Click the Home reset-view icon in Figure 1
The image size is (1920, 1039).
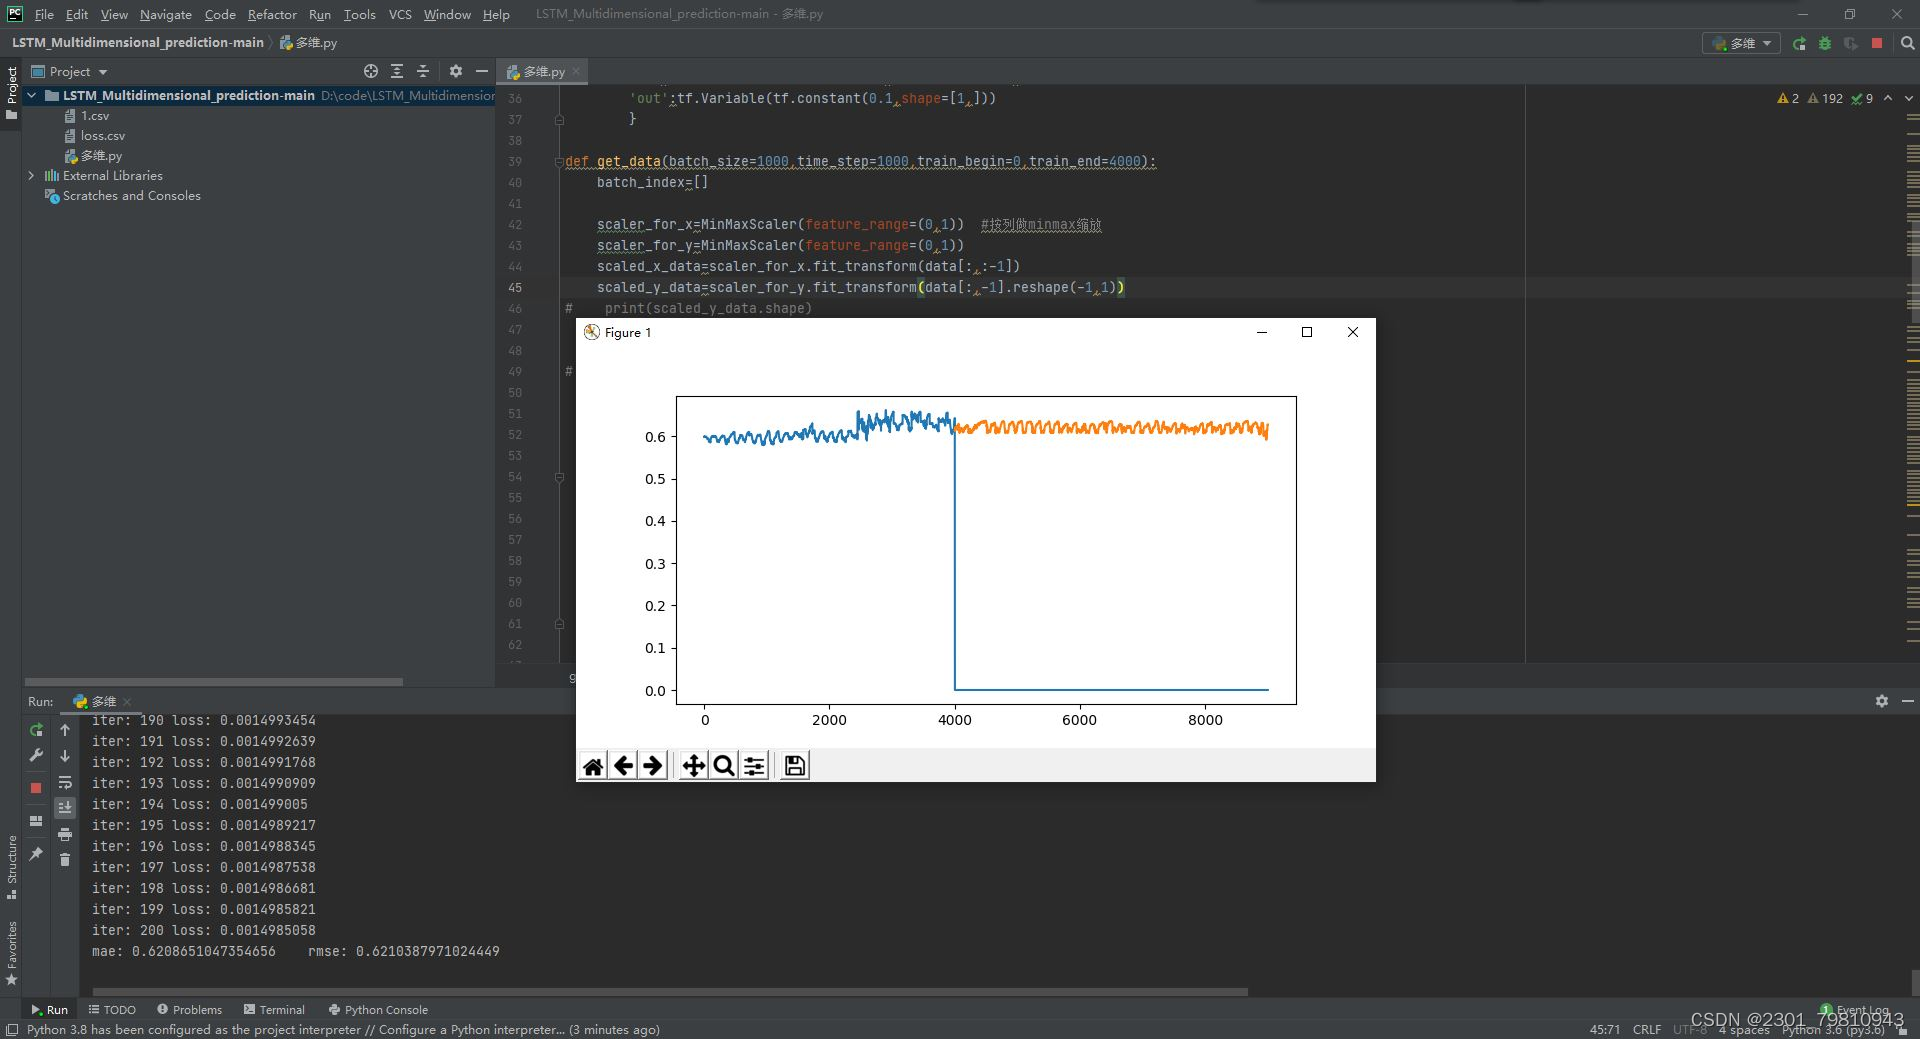point(593,766)
